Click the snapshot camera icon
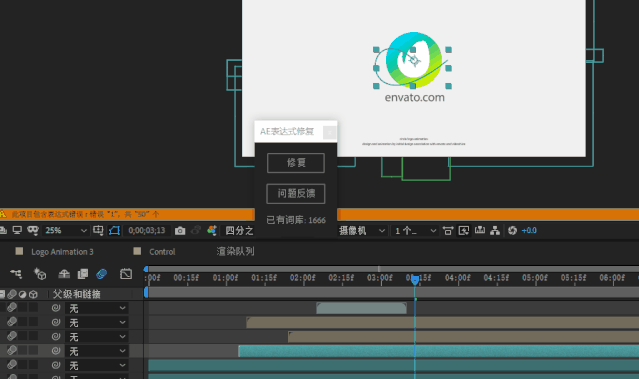639x379 pixels. click(180, 231)
